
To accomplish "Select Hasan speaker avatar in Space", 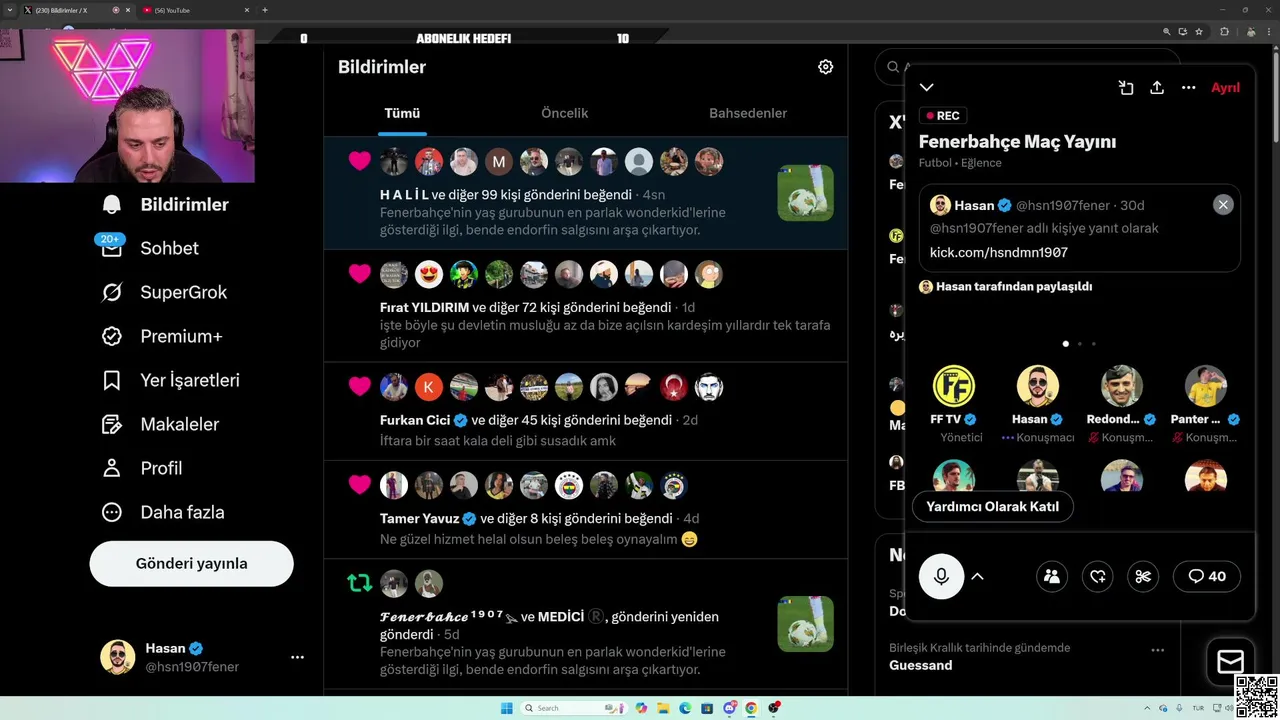I will (1038, 386).
